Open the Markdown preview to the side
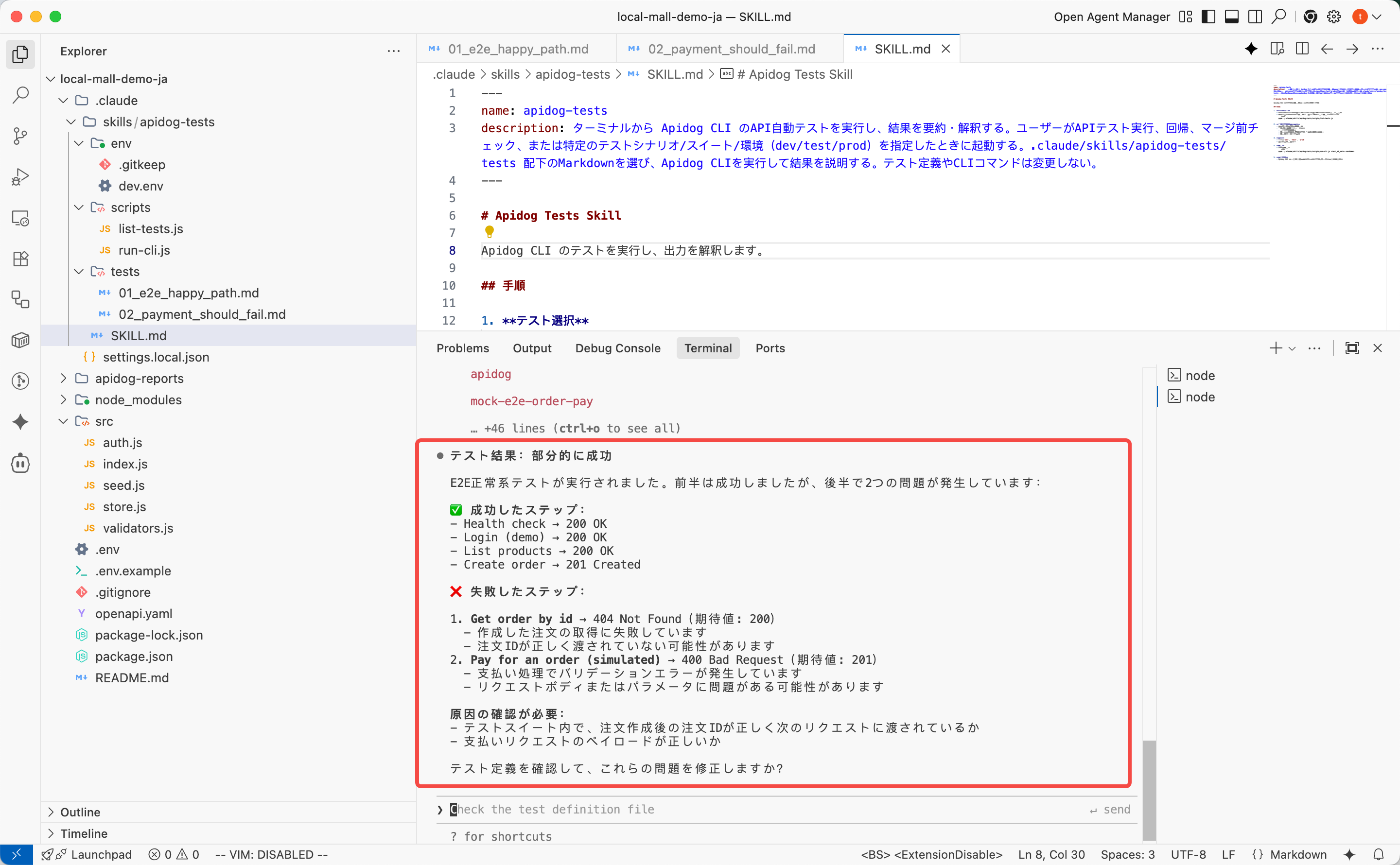Viewport: 1400px width, 865px height. click(x=1277, y=48)
